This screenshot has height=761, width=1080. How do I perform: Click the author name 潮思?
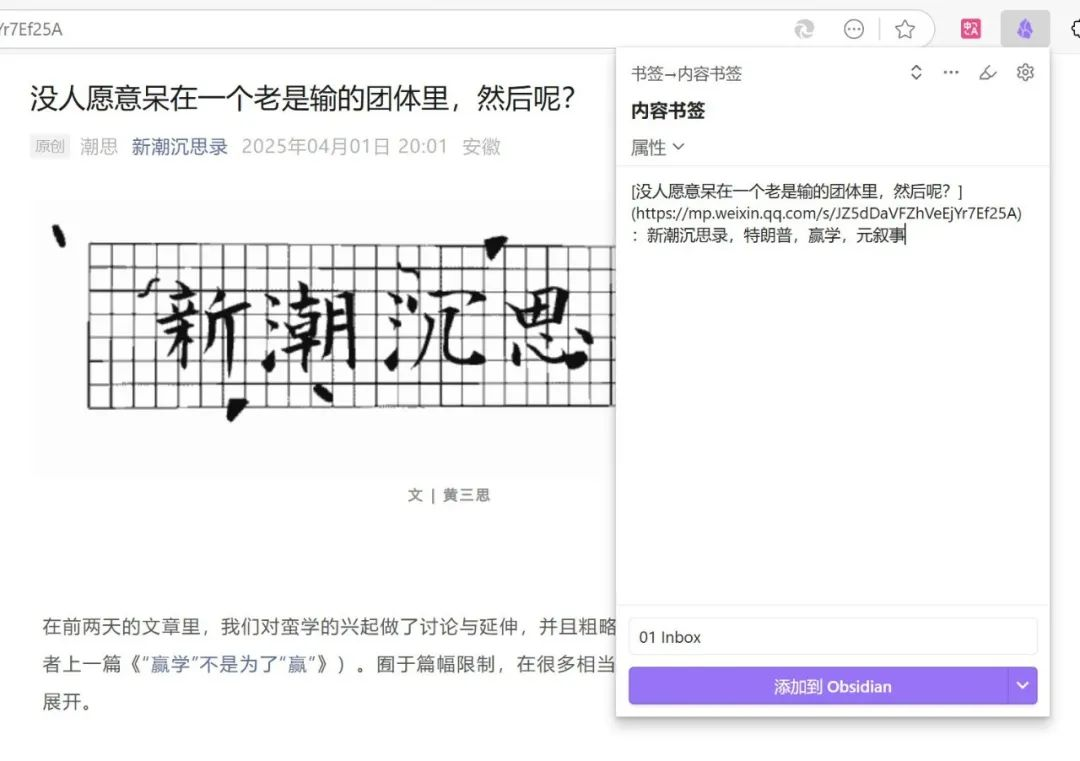pos(98,147)
